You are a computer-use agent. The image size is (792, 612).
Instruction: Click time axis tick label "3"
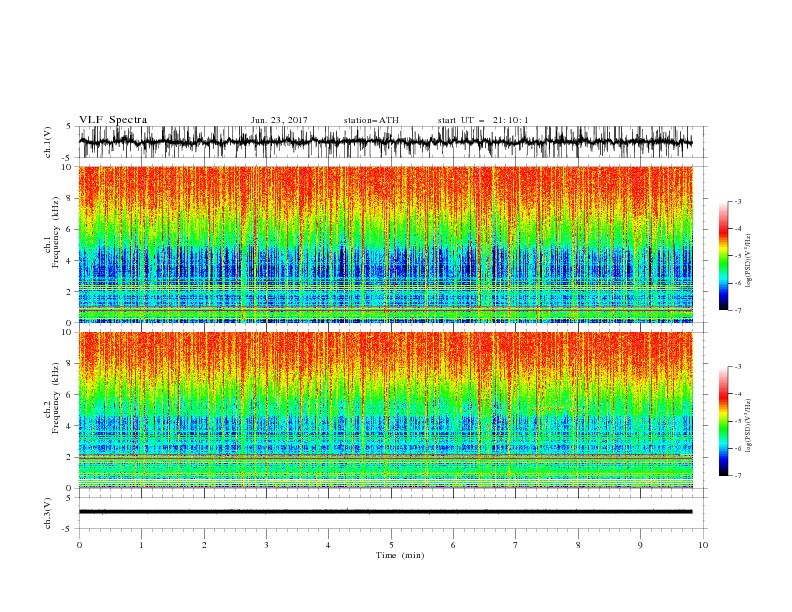tap(266, 545)
